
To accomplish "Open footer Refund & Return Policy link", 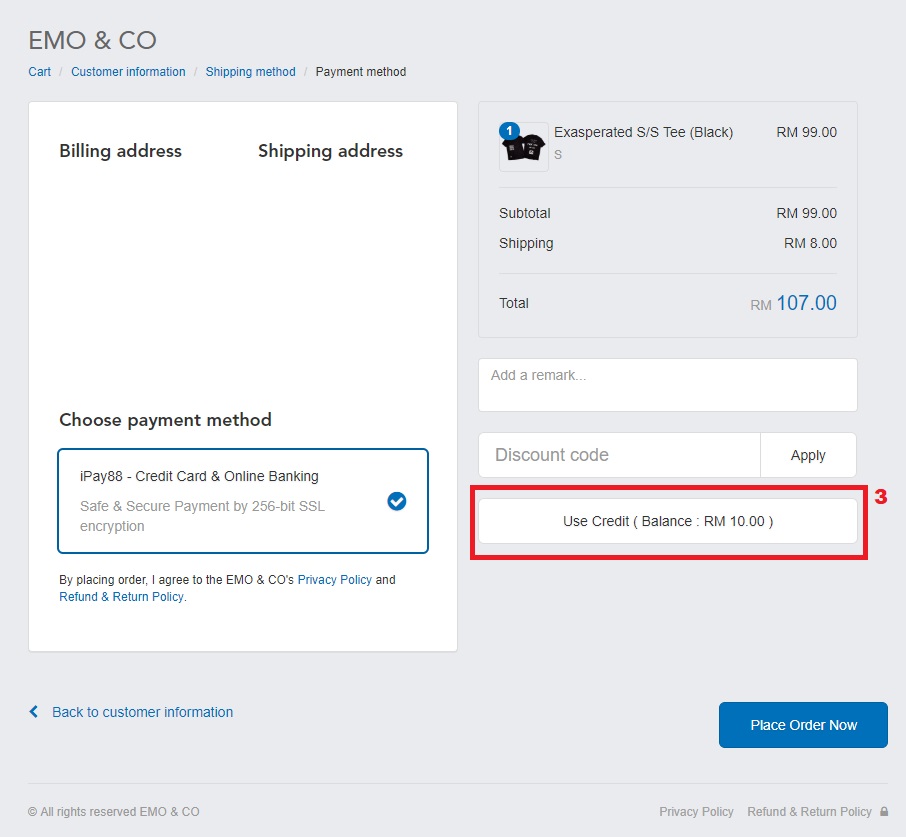I will click(x=809, y=812).
